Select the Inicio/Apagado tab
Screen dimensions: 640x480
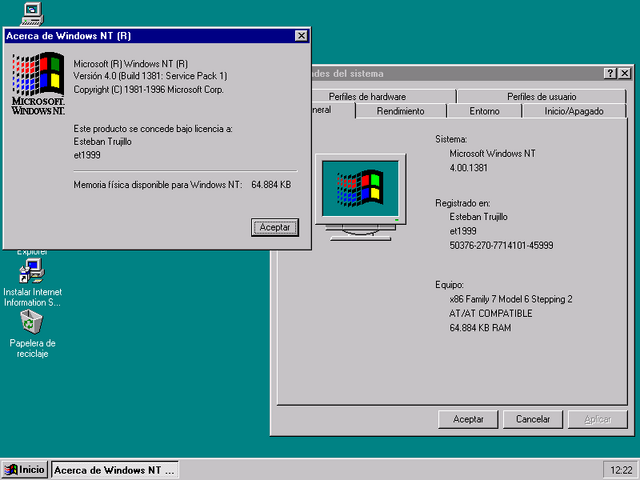coord(574,111)
